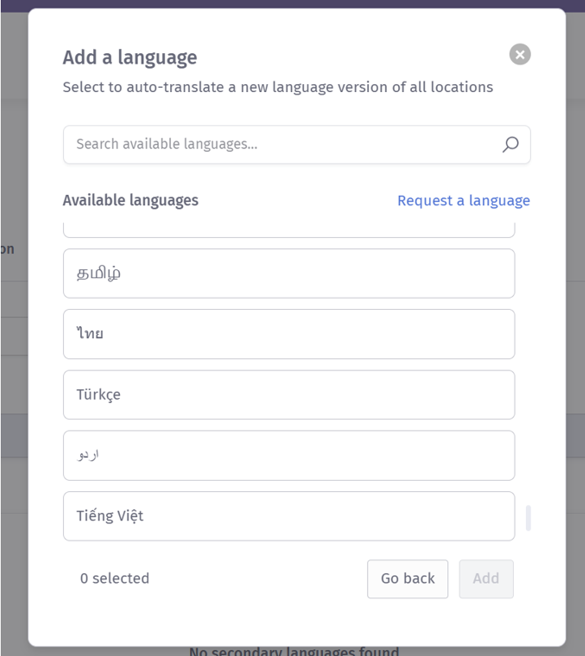Image resolution: width=585 pixels, height=656 pixels.
Task: Click the magnifying glass search icon
Action: click(510, 144)
